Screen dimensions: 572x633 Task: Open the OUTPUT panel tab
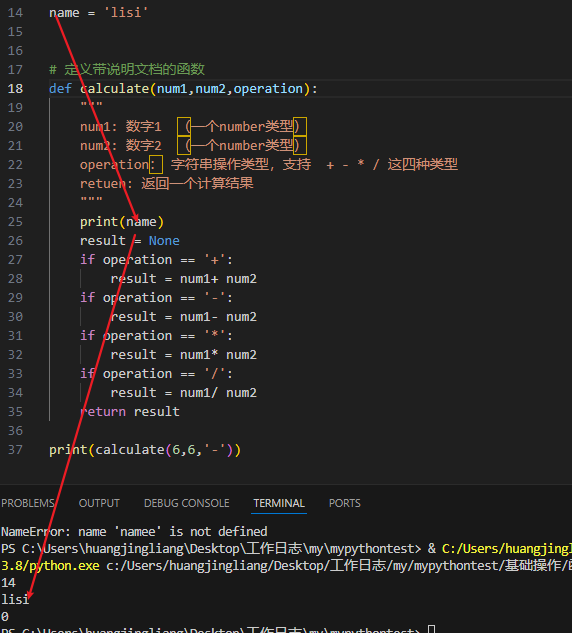(99, 503)
